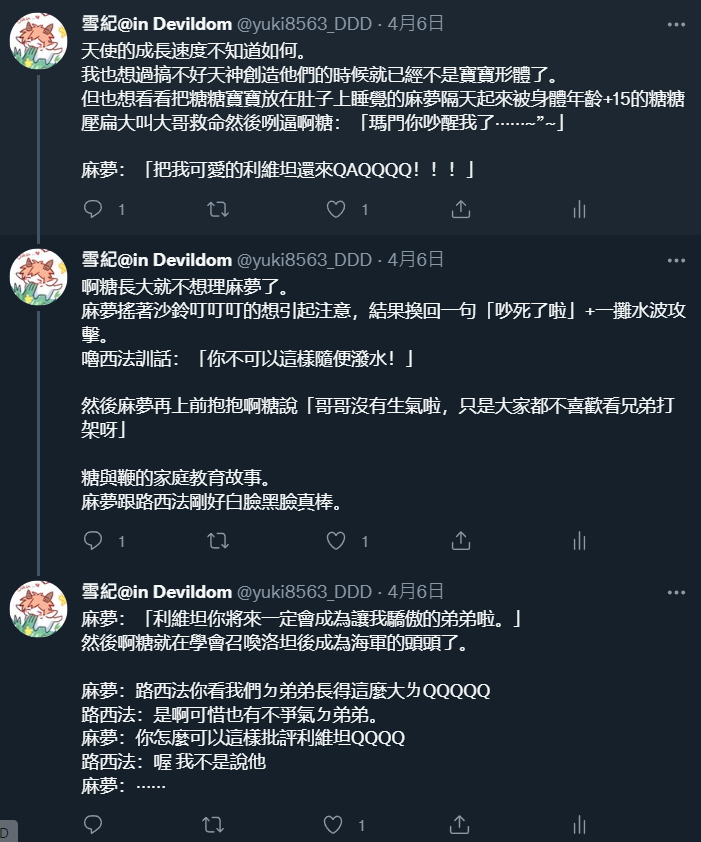Share the first tweet via share icon
Screen dimensions: 701x842
pyautogui.click(x=460, y=208)
